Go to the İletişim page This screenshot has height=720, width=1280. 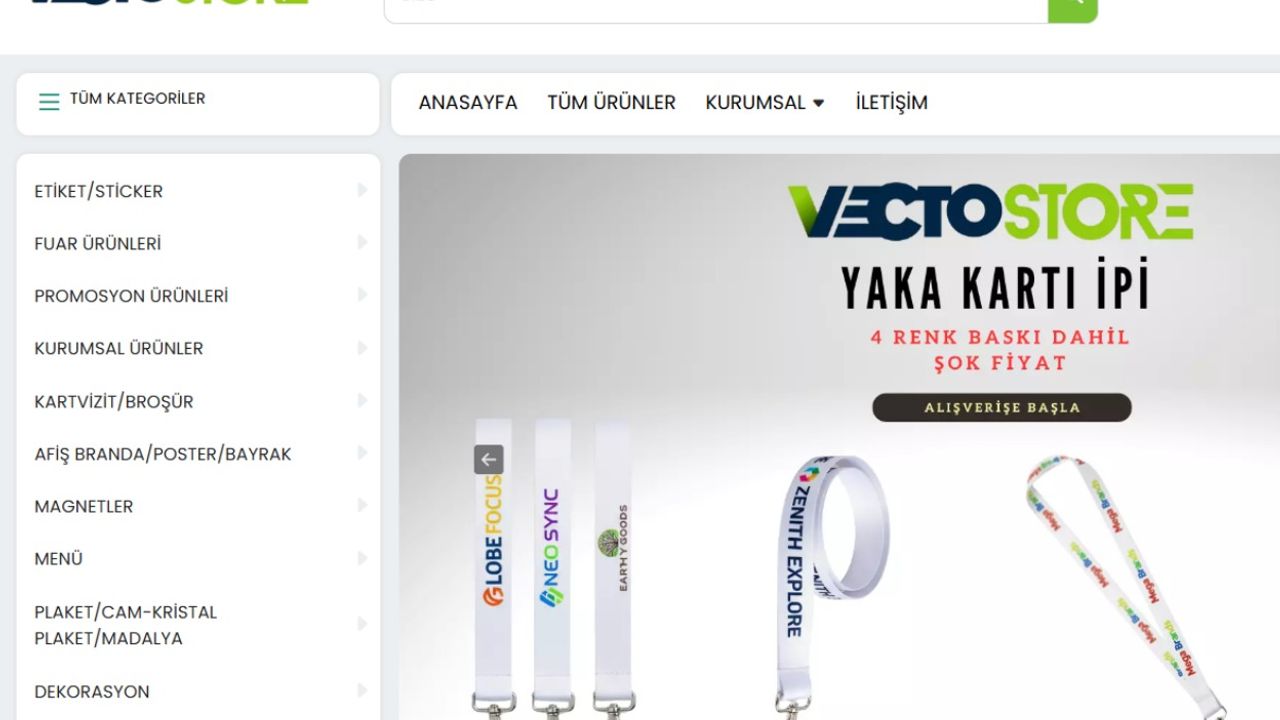point(891,103)
